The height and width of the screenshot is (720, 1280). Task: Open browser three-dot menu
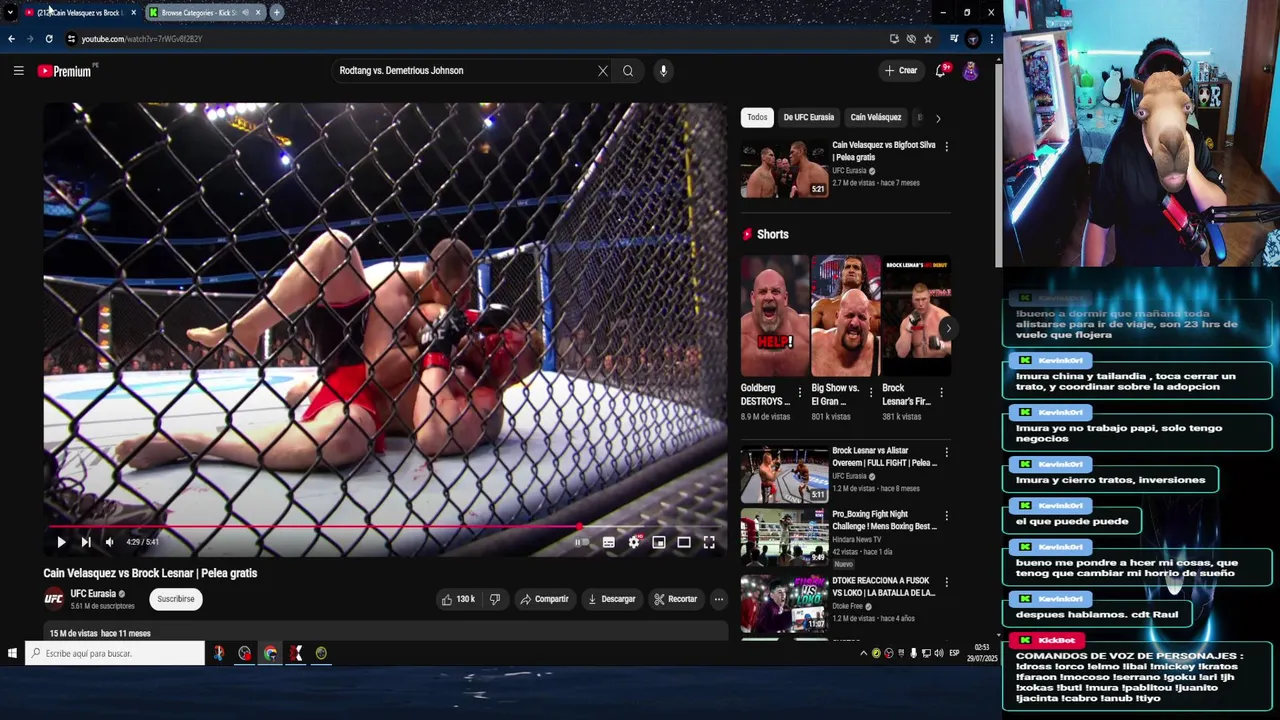(x=991, y=39)
